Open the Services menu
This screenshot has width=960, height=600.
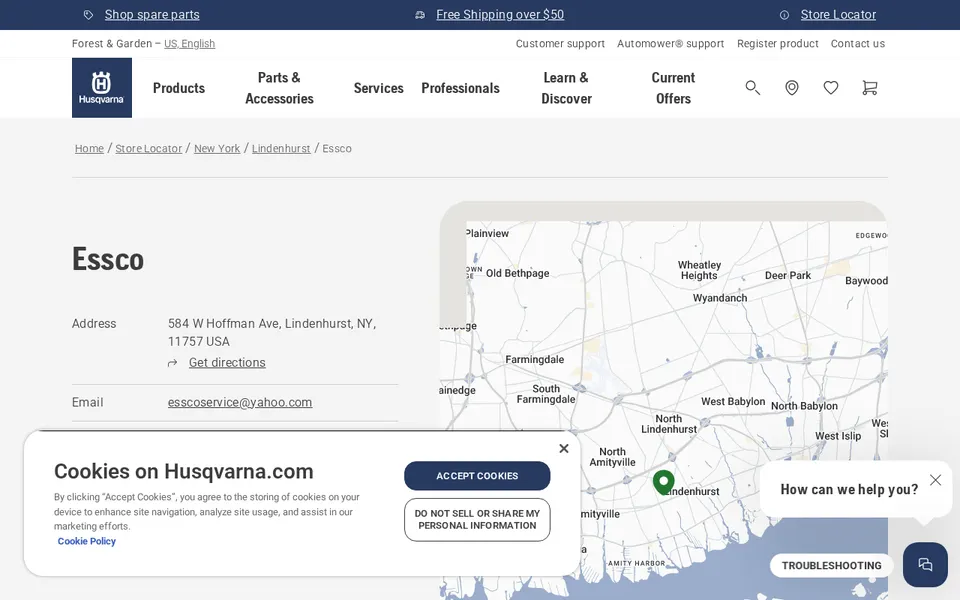(x=378, y=88)
